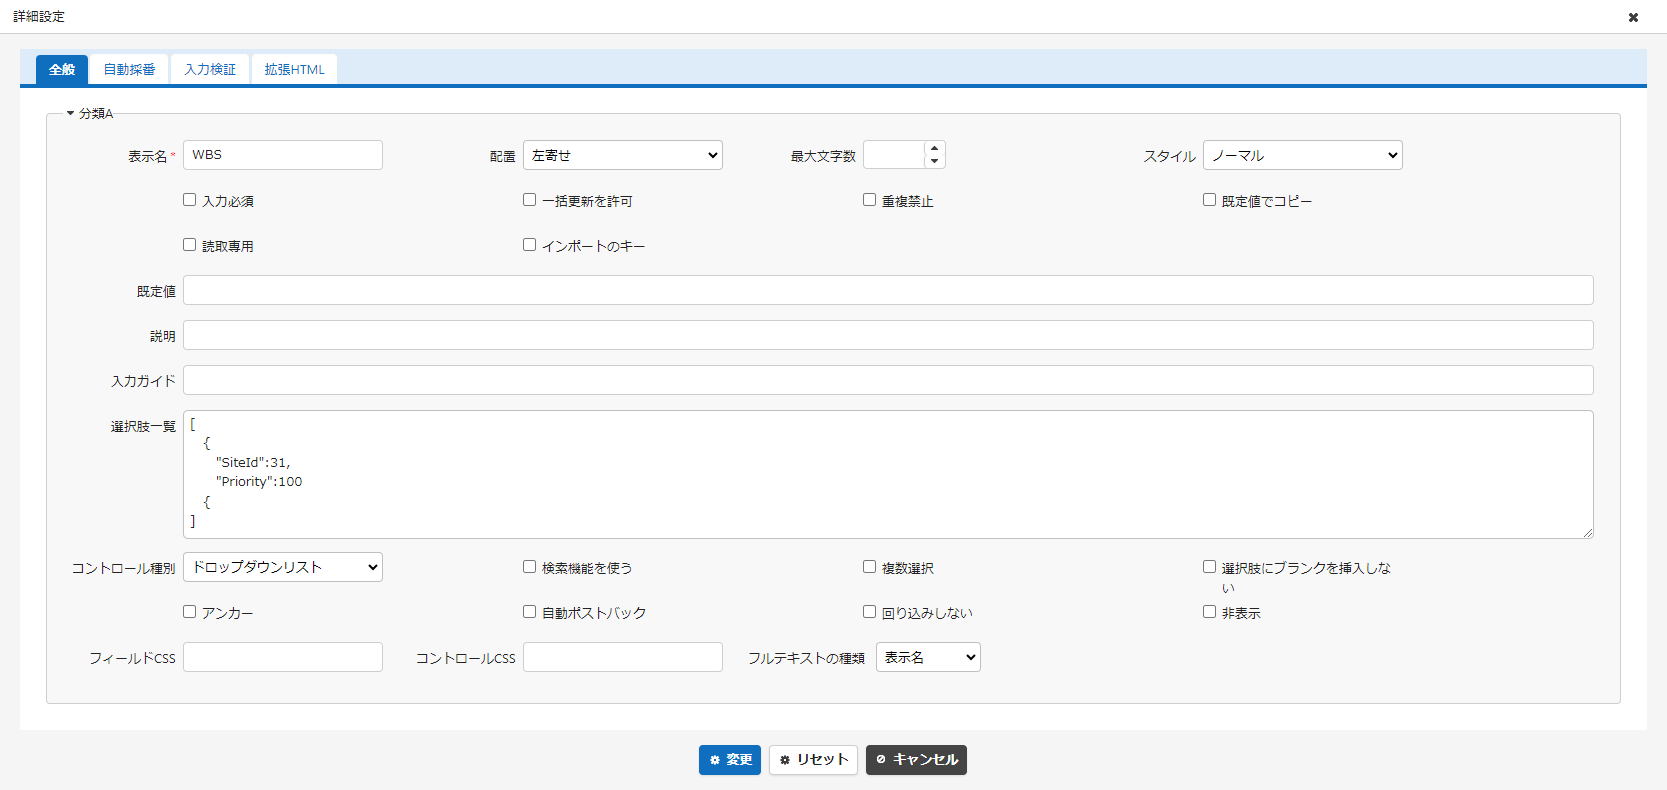Focus the 既定値 input field

coord(888,290)
